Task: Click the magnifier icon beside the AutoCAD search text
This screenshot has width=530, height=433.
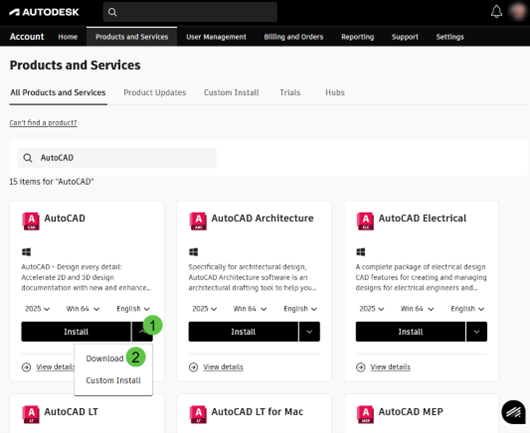Action: (28, 158)
